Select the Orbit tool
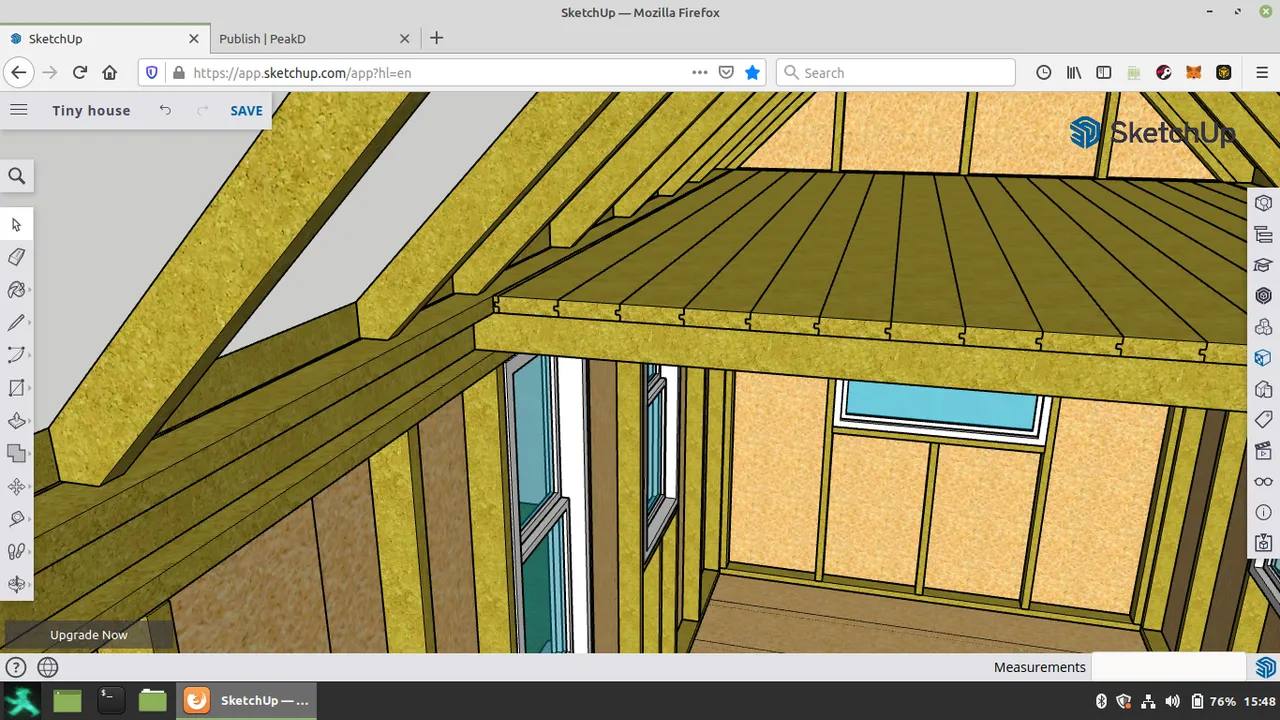 [x=16, y=584]
